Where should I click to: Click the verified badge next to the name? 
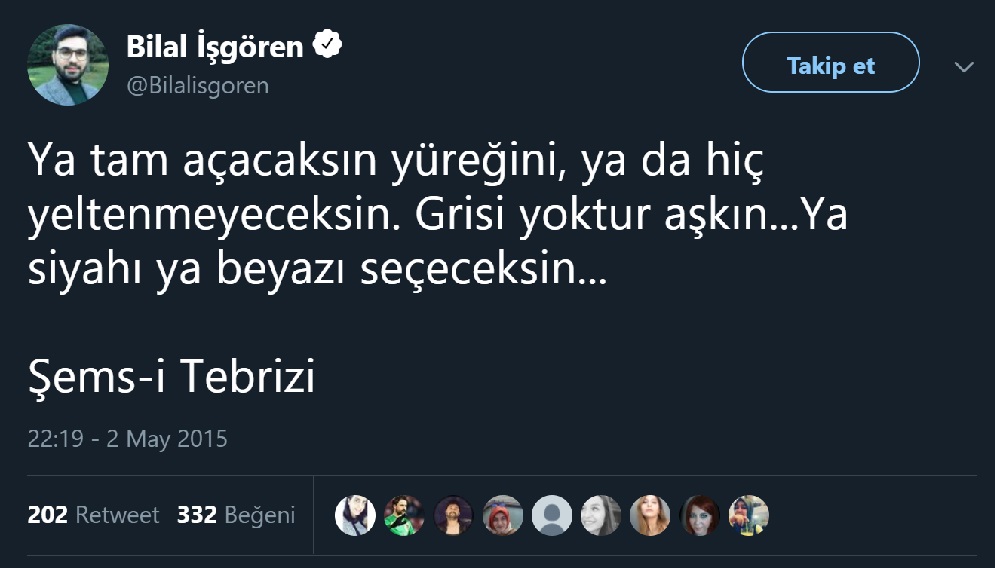[329, 45]
